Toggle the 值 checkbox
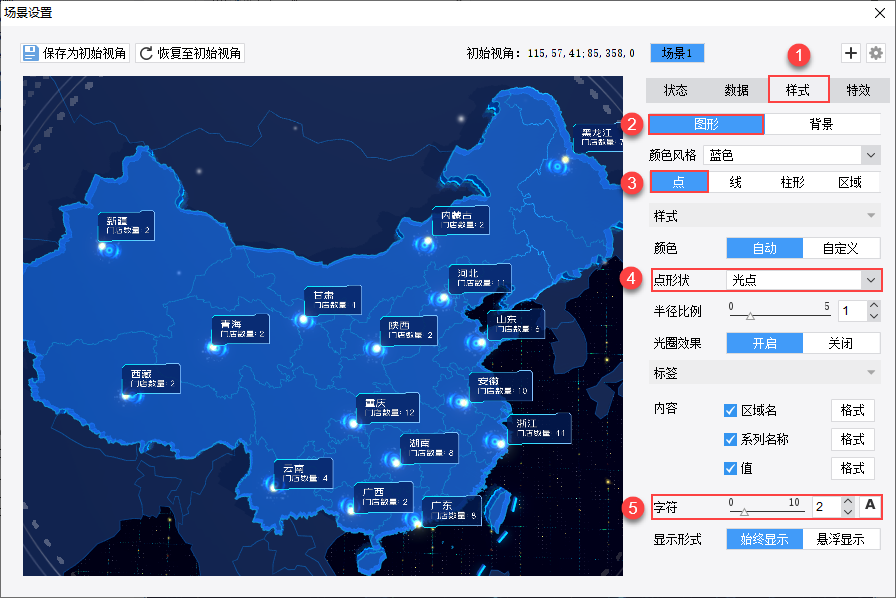Image resolution: width=896 pixels, height=598 pixels. 730,468
